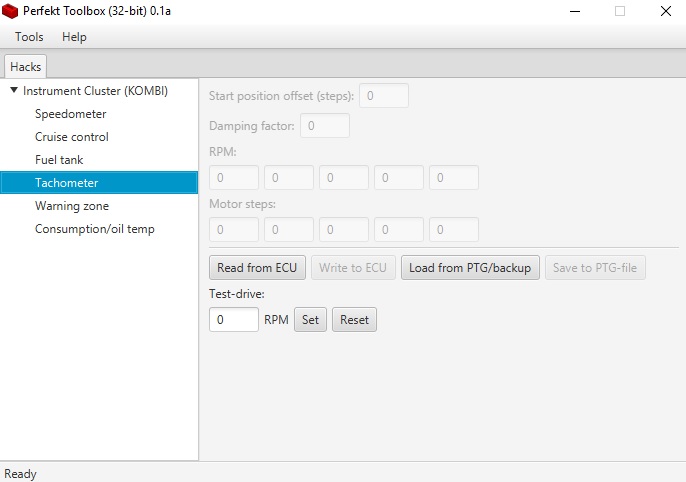Screen dimensions: 686x482
Task: Click the Reset button
Action: (x=354, y=320)
